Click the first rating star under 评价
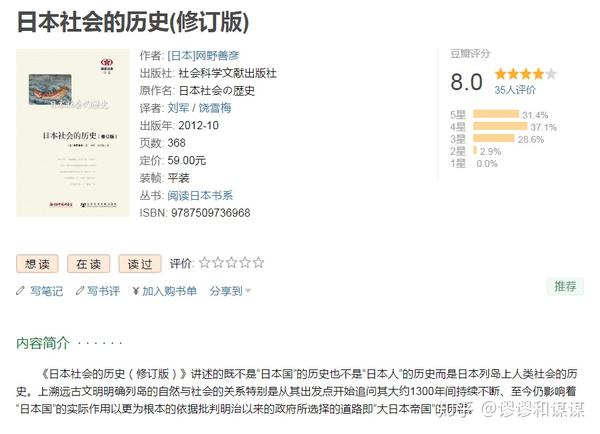The height and width of the screenshot is (434, 600). tap(205, 263)
